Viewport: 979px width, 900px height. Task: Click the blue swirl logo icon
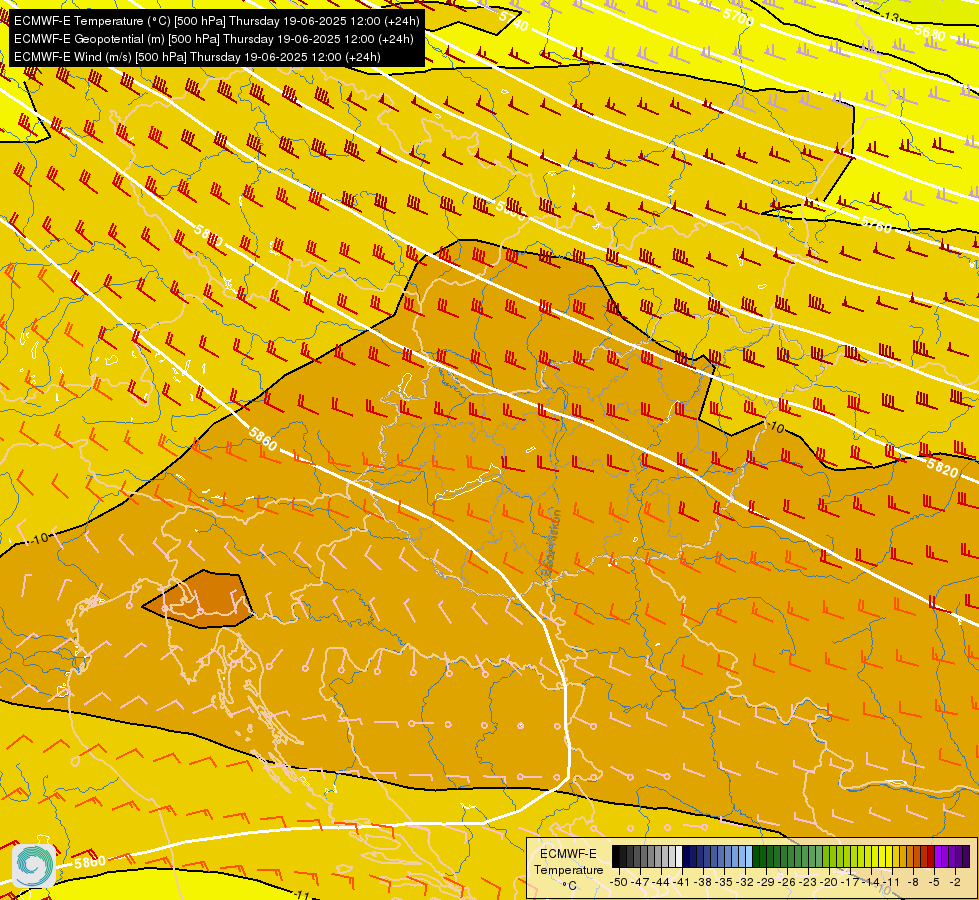34,865
